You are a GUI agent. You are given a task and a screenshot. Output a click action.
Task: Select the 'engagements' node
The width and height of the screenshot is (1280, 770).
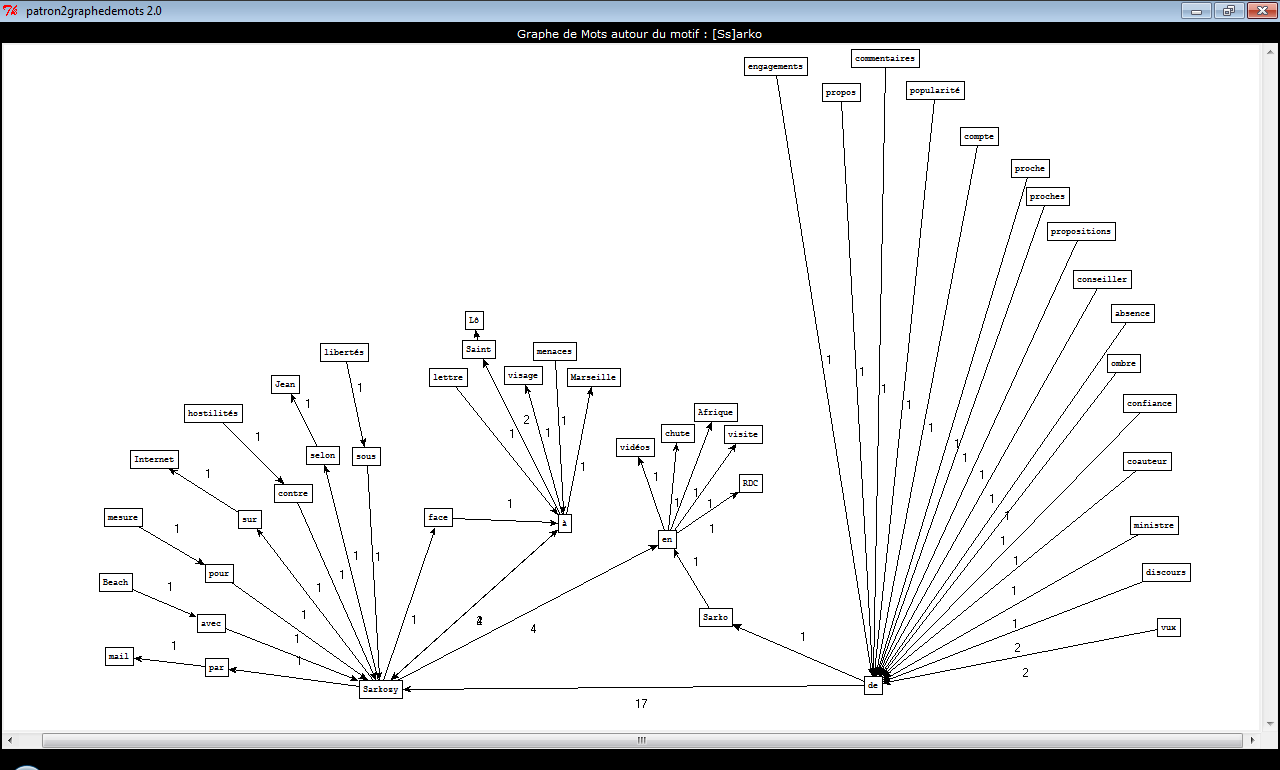pos(776,66)
